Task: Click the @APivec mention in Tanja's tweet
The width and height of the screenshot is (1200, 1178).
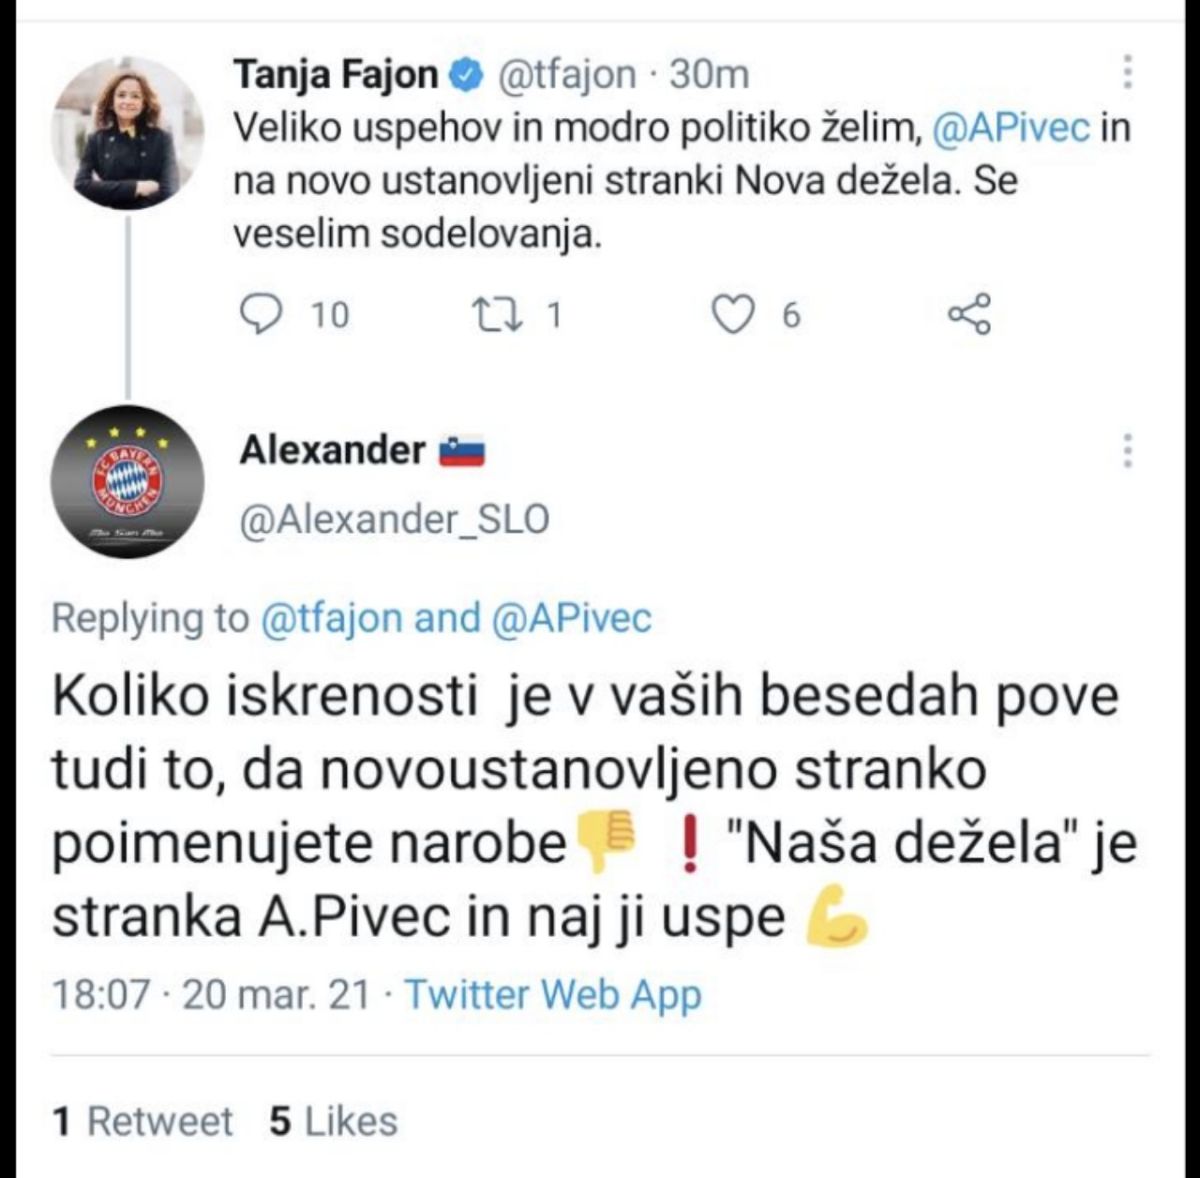Action: tap(1010, 129)
